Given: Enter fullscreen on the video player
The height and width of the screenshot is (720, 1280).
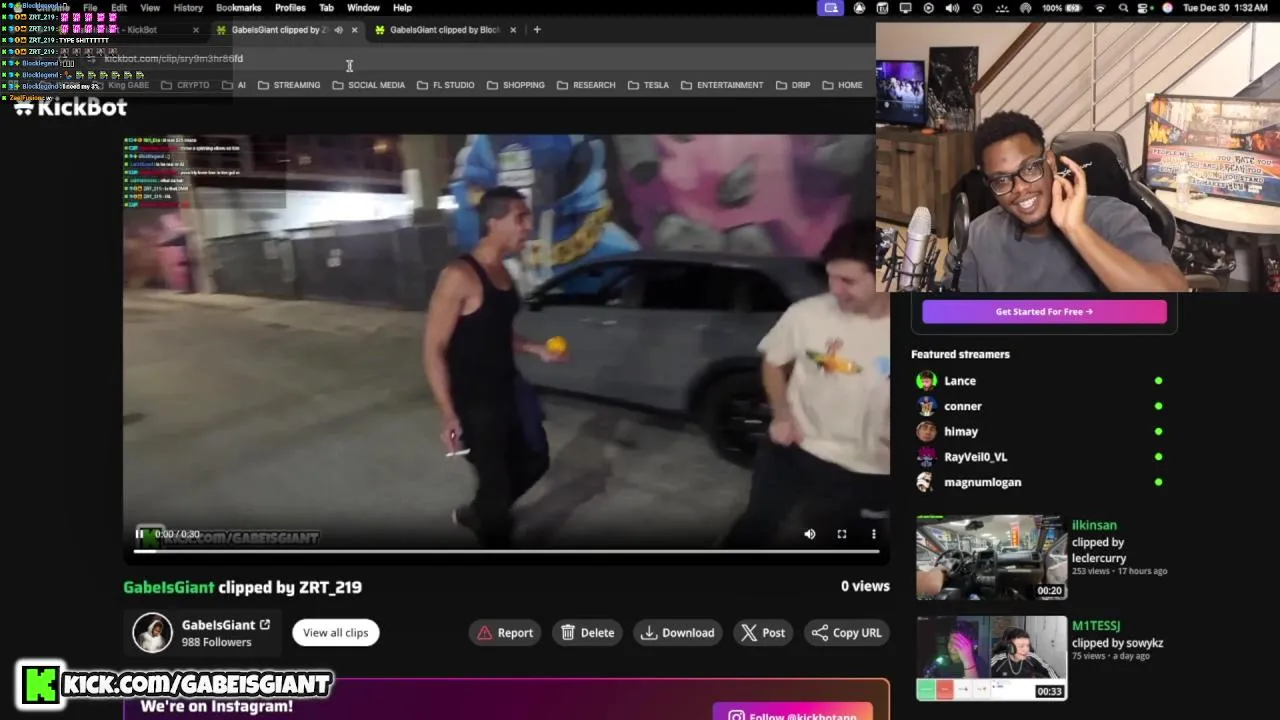Looking at the screenshot, I should pos(842,534).
